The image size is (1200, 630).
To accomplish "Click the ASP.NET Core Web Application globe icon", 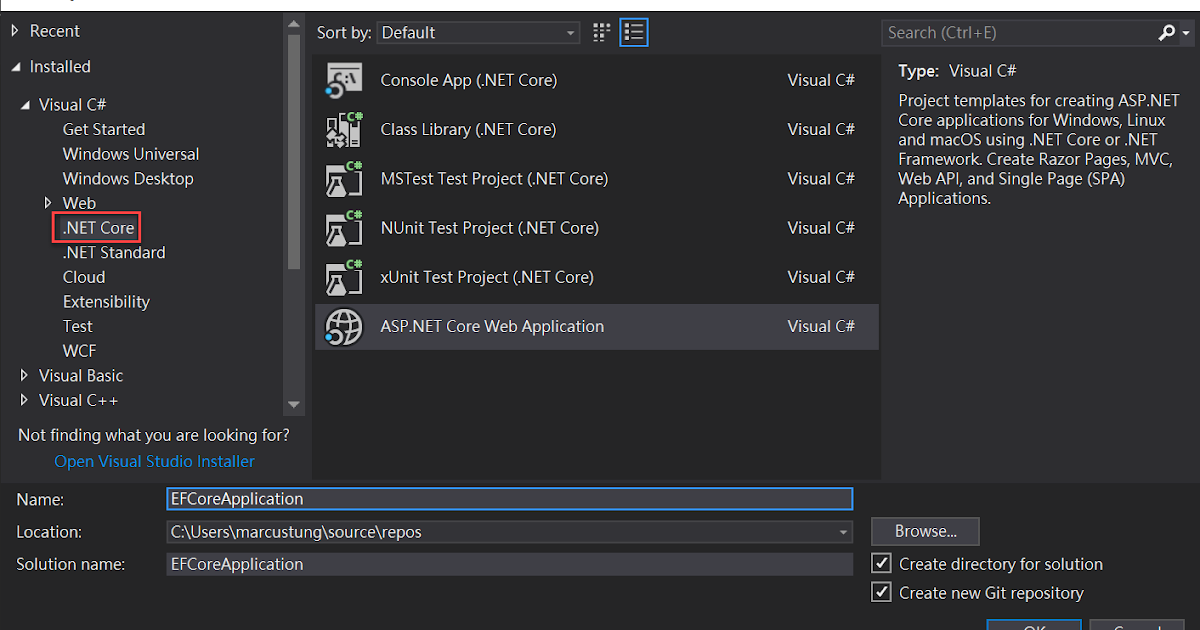I will coord(344,327).
